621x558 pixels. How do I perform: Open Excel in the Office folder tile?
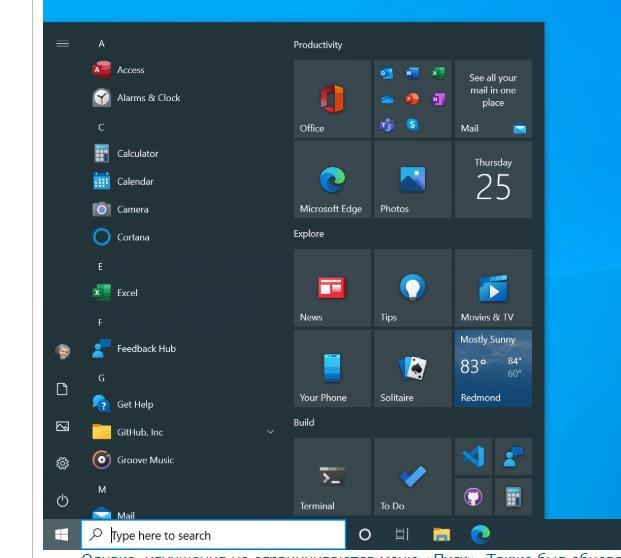point(439,73)
